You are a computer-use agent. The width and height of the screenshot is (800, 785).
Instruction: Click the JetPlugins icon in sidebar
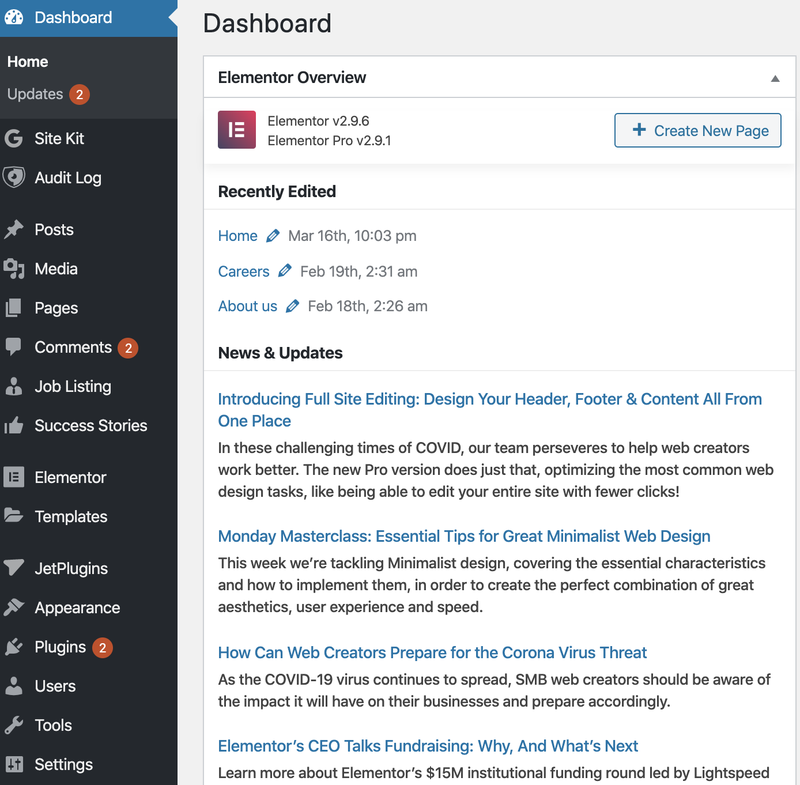tap(14, 567)
